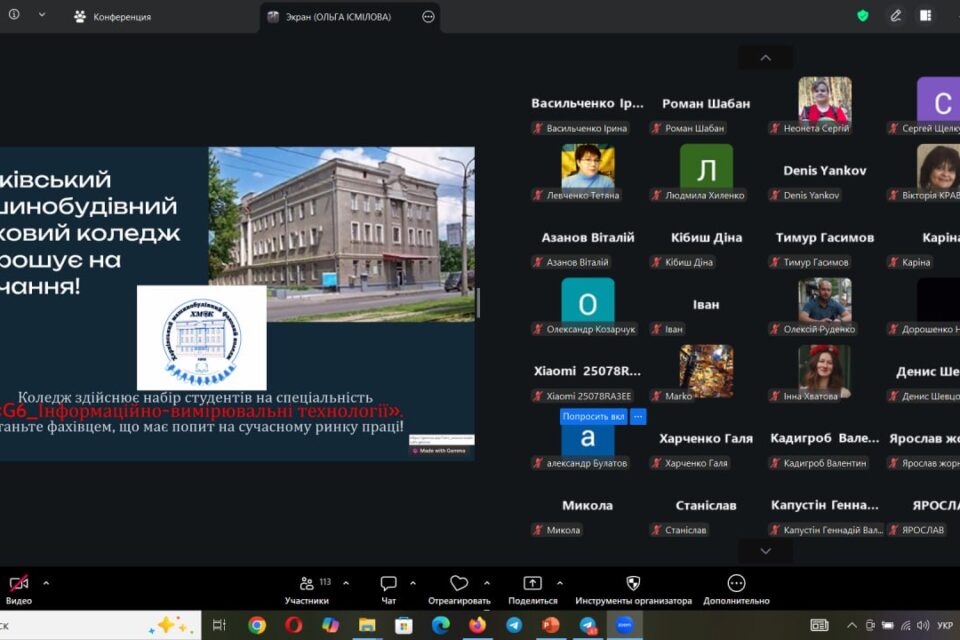The width and height of the screenshot is (960, 640).
Task: Click Поделиться to share the screen
Action: (533, 590)
